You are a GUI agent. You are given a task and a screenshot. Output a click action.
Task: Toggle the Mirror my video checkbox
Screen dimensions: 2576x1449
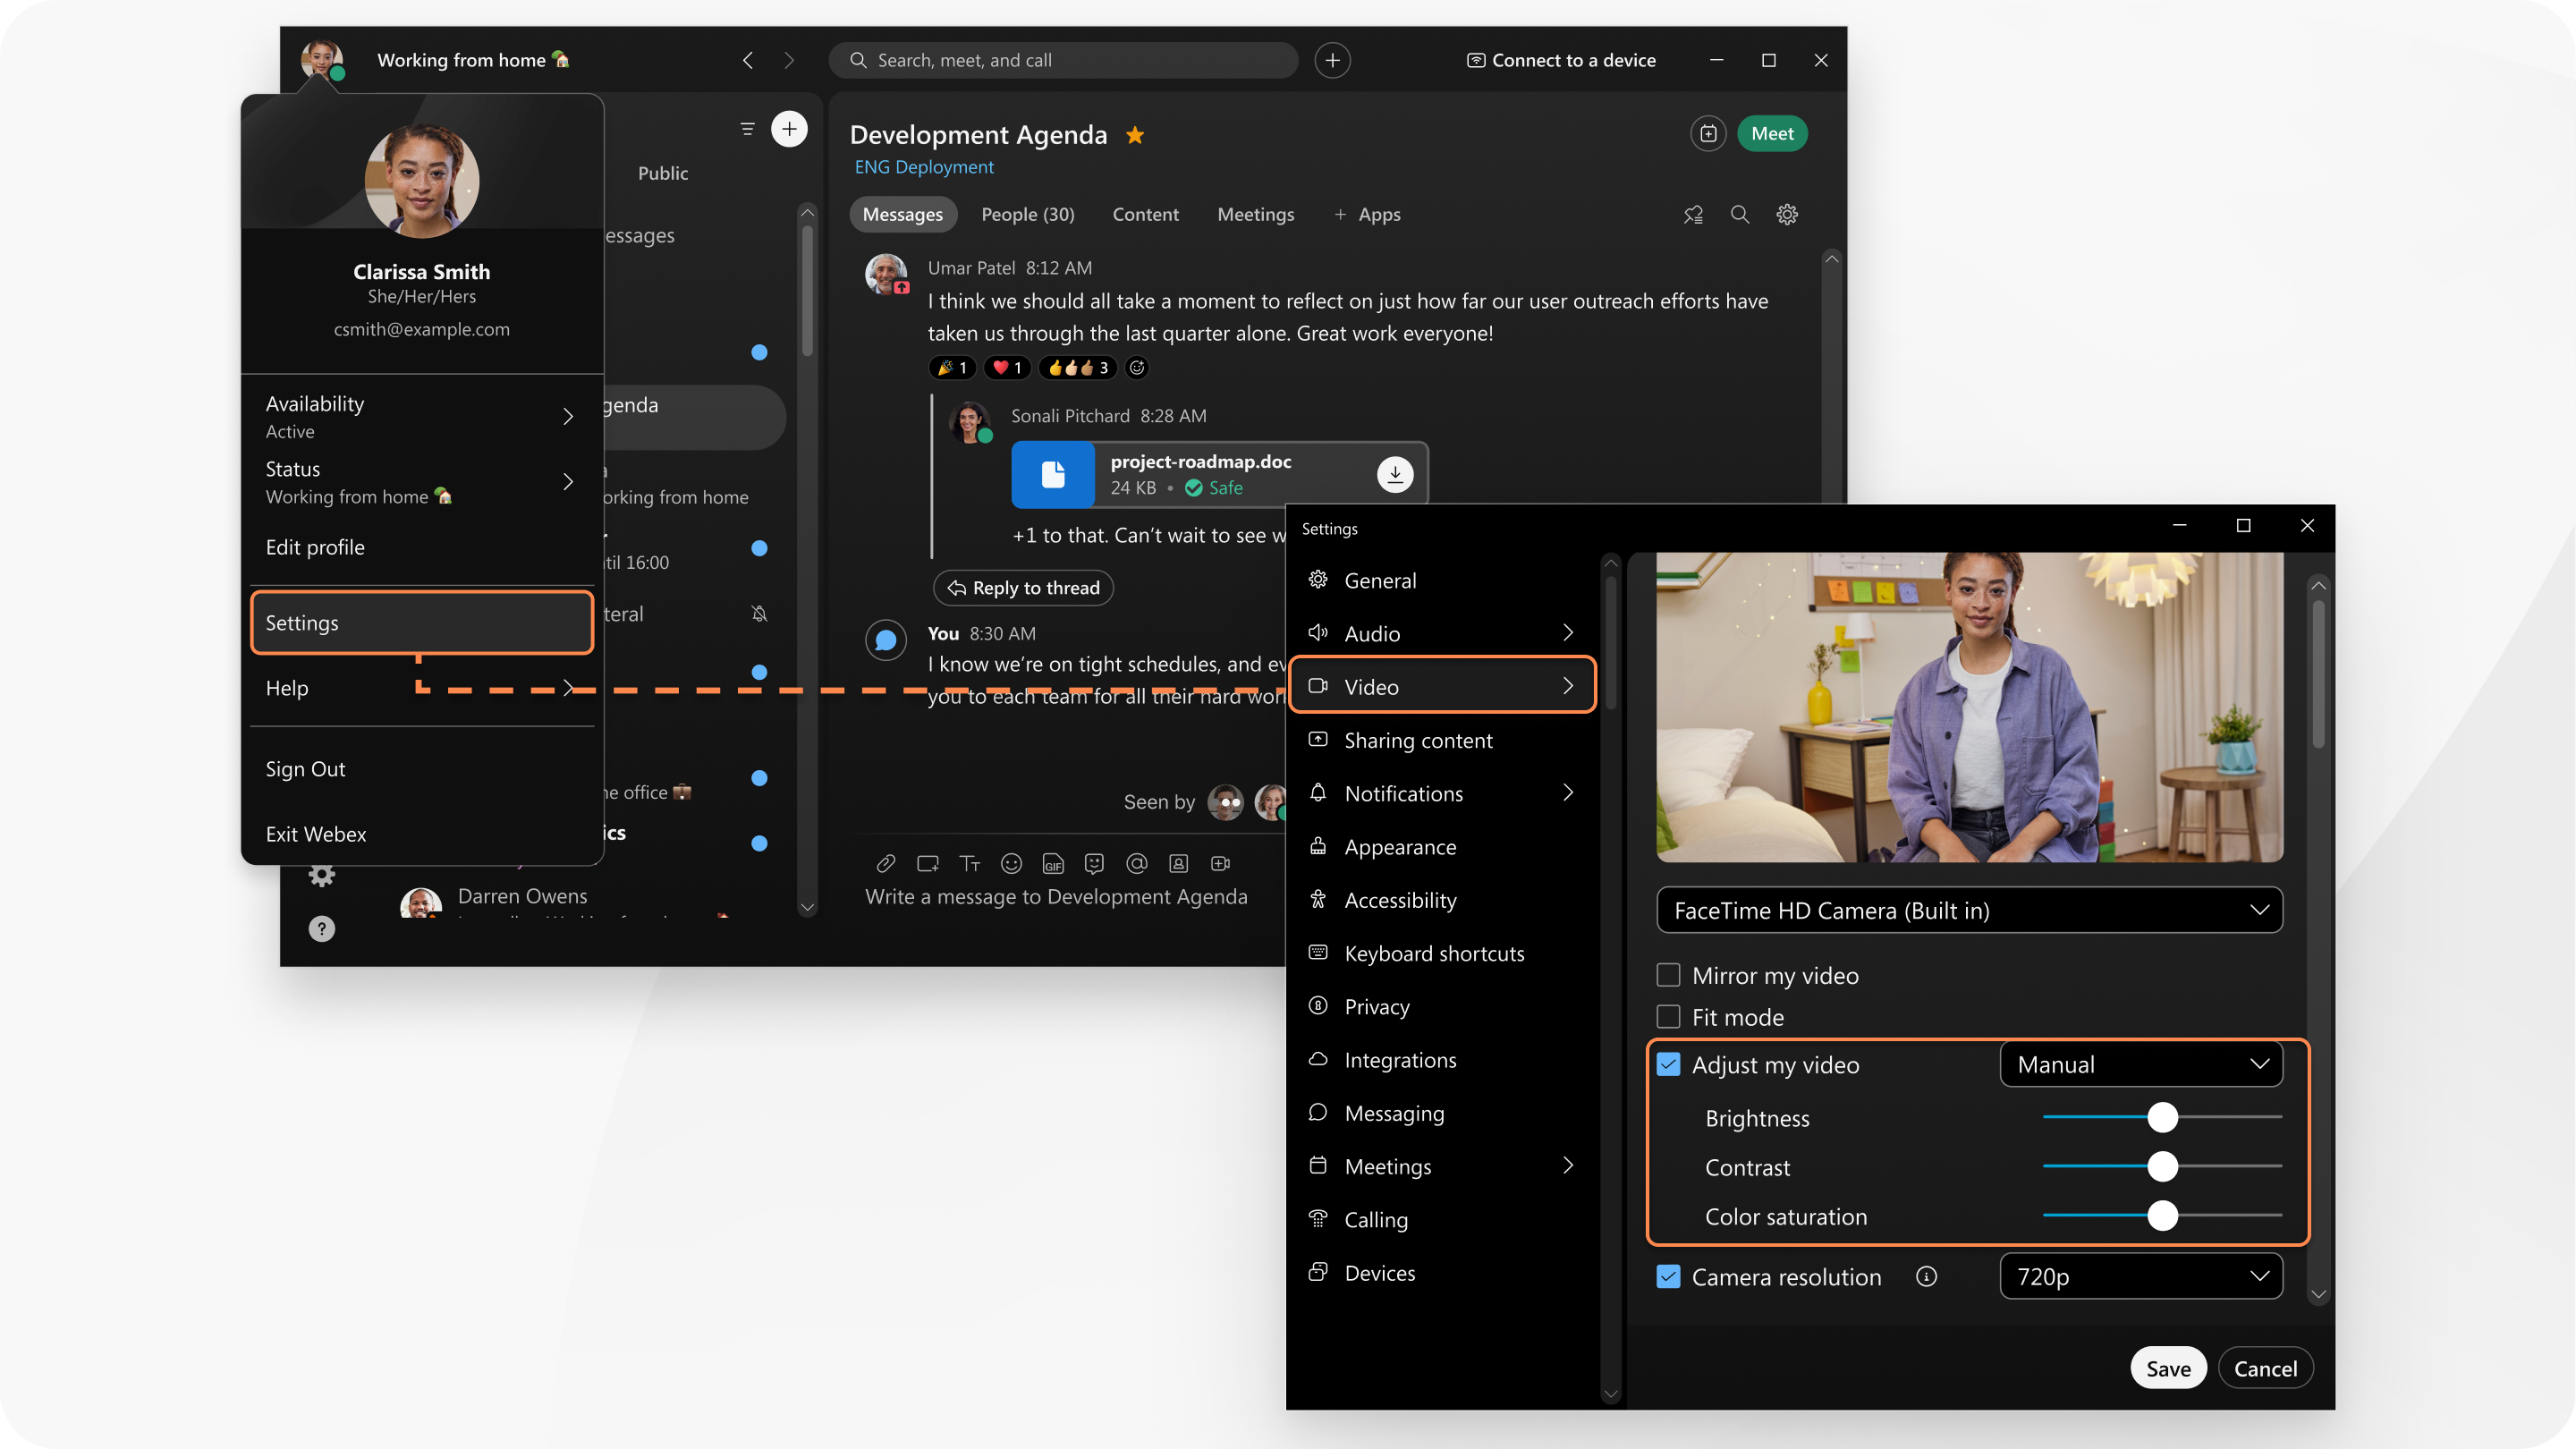(1666, 975)
